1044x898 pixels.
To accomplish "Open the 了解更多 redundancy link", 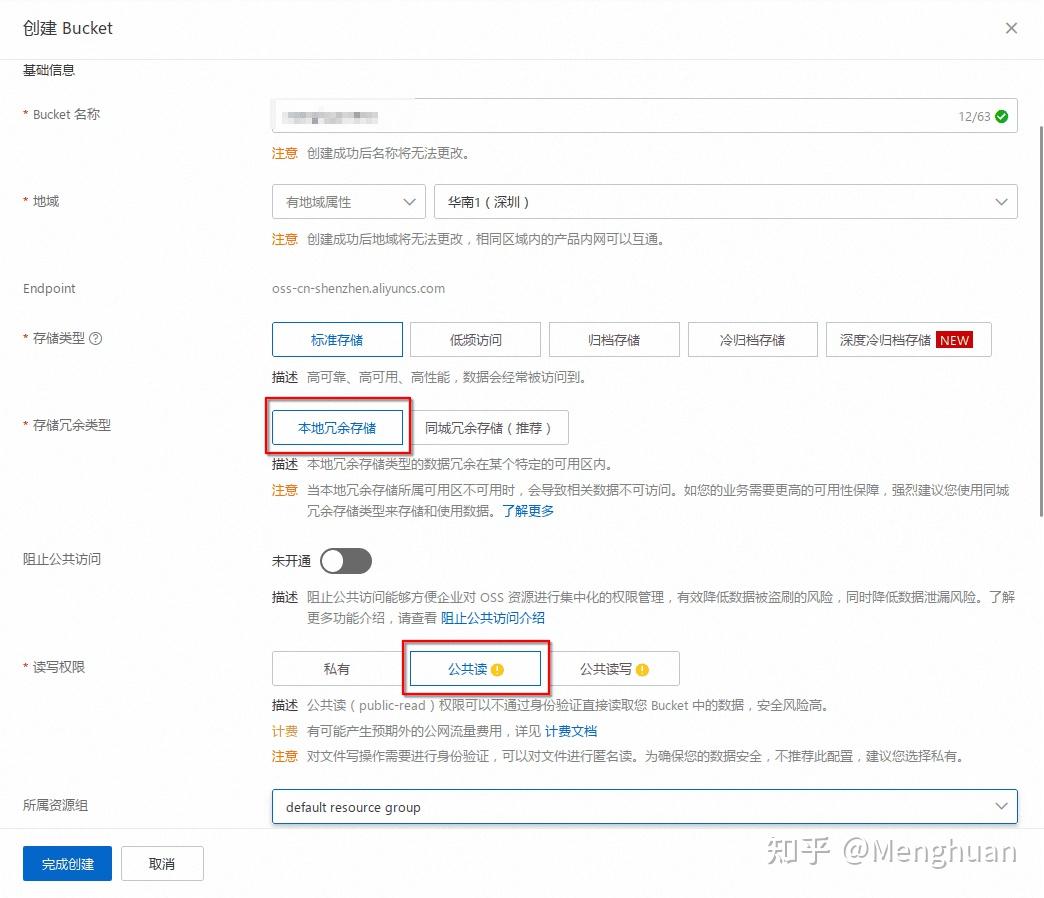I will coord(528,510).
